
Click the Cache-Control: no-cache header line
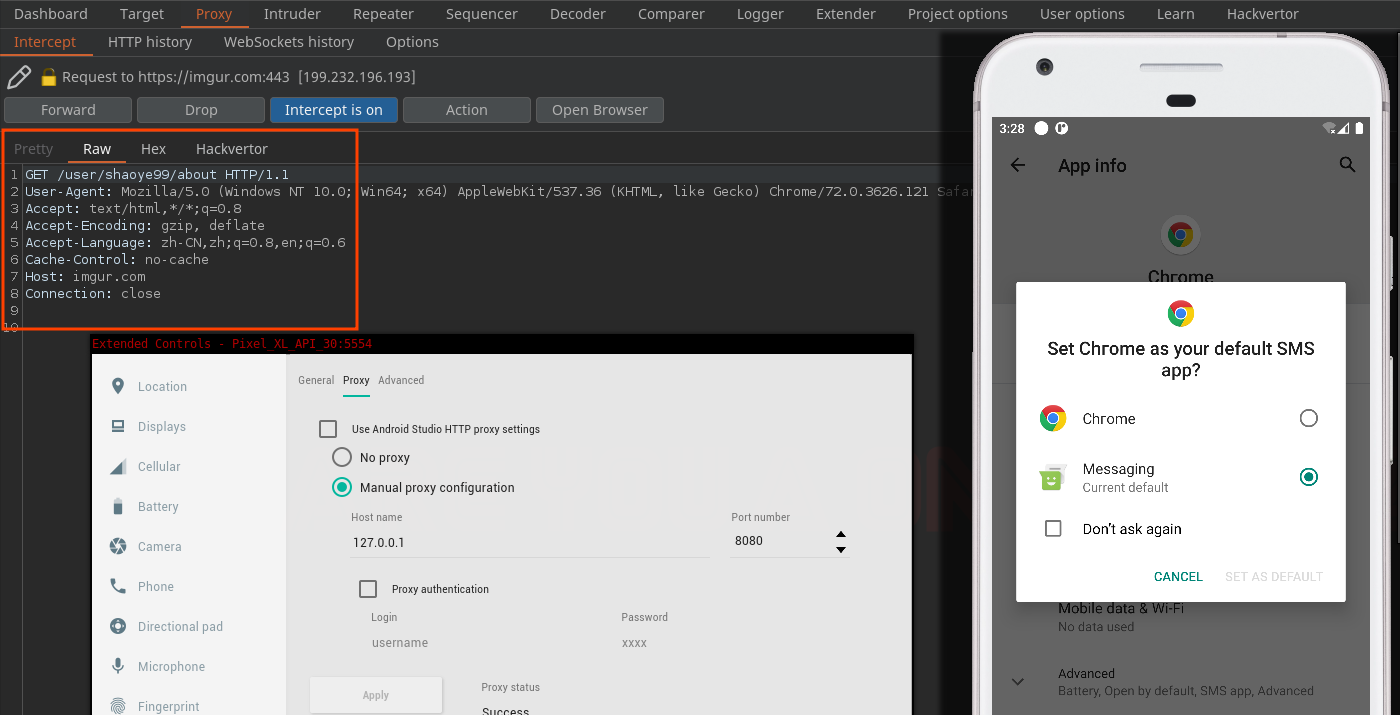[117, 259]
